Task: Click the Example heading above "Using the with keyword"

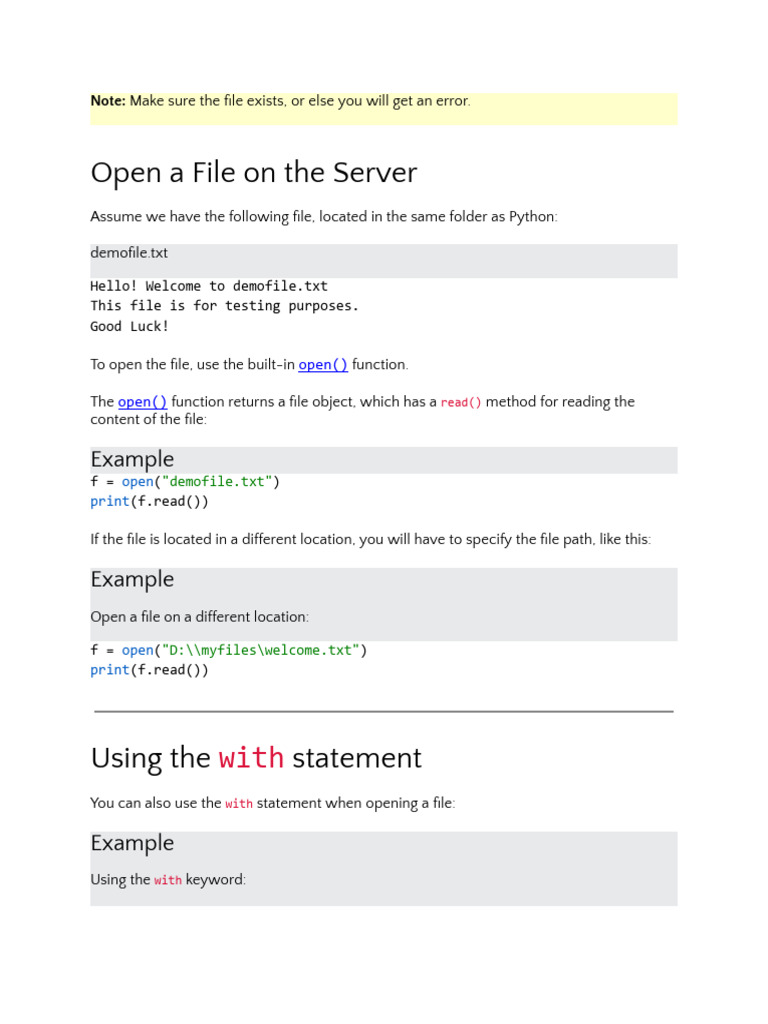Action: (x=132, y=843)
